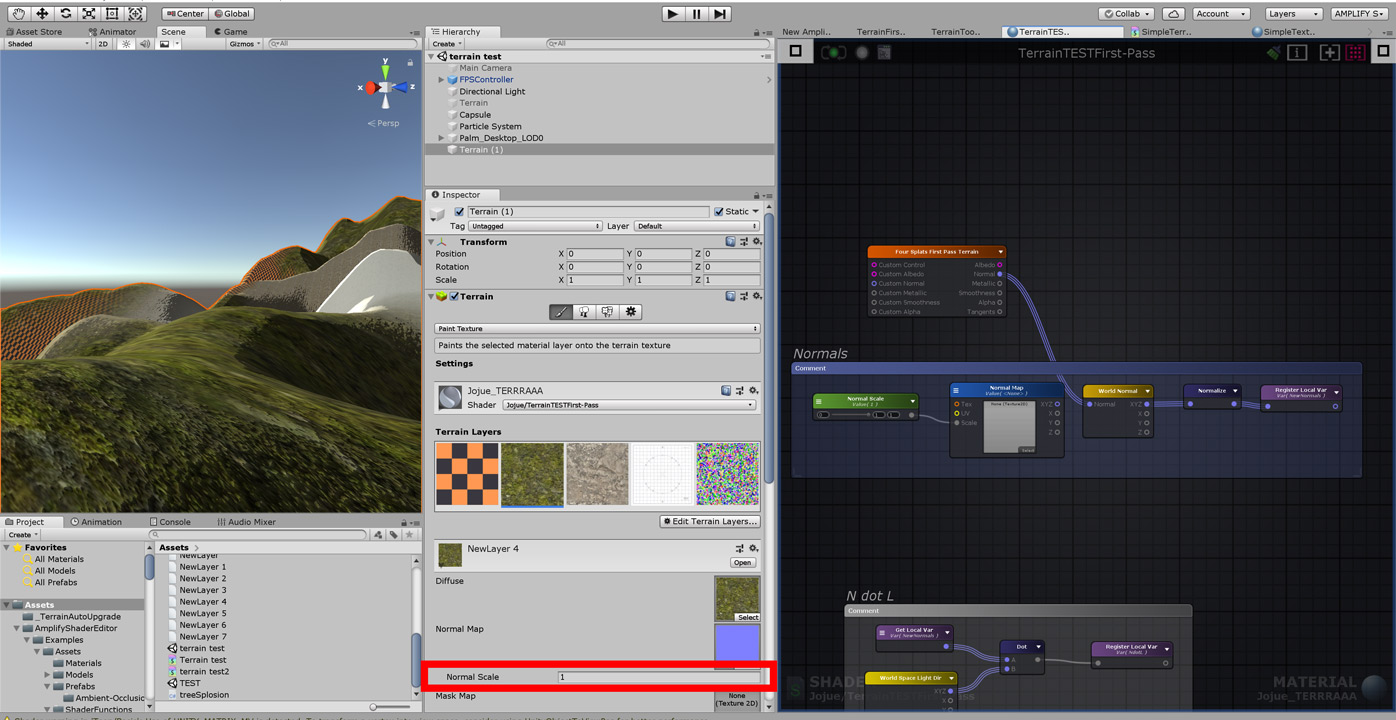Select the Paint Details tool

click(x=607, y=312)
